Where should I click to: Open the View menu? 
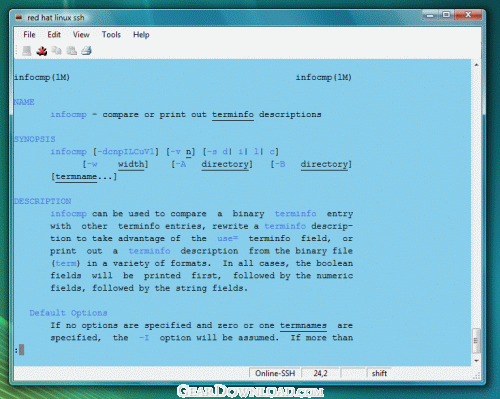[x=81, y=35]
